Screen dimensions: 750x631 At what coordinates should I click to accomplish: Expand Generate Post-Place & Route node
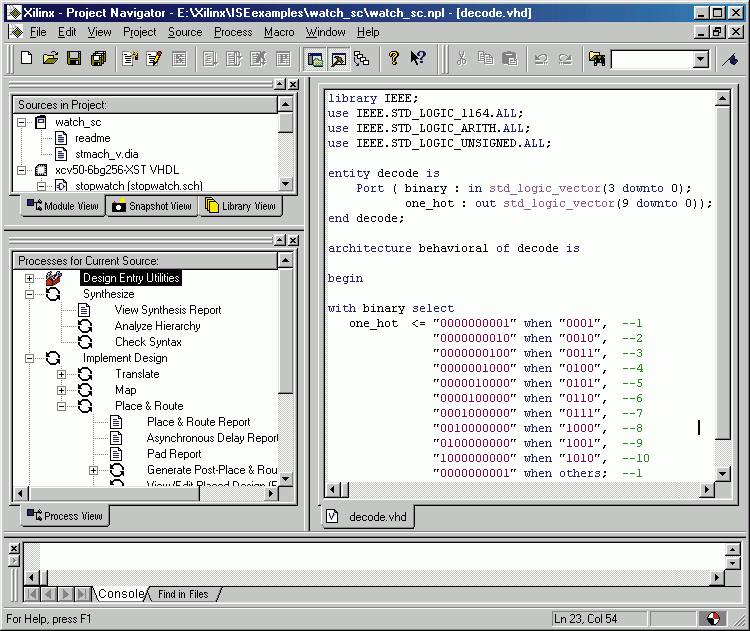click(93, 470)
